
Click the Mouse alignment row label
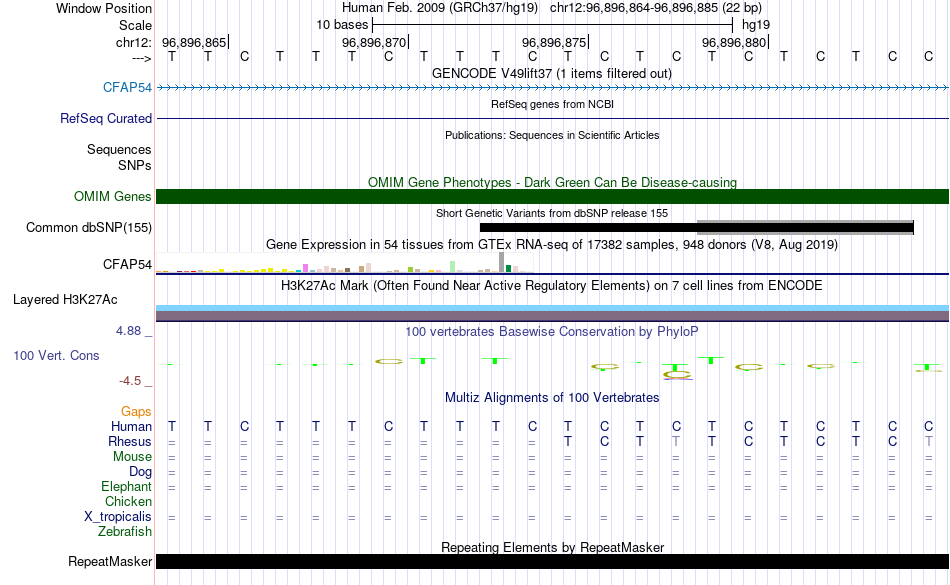tap(132, 457)
